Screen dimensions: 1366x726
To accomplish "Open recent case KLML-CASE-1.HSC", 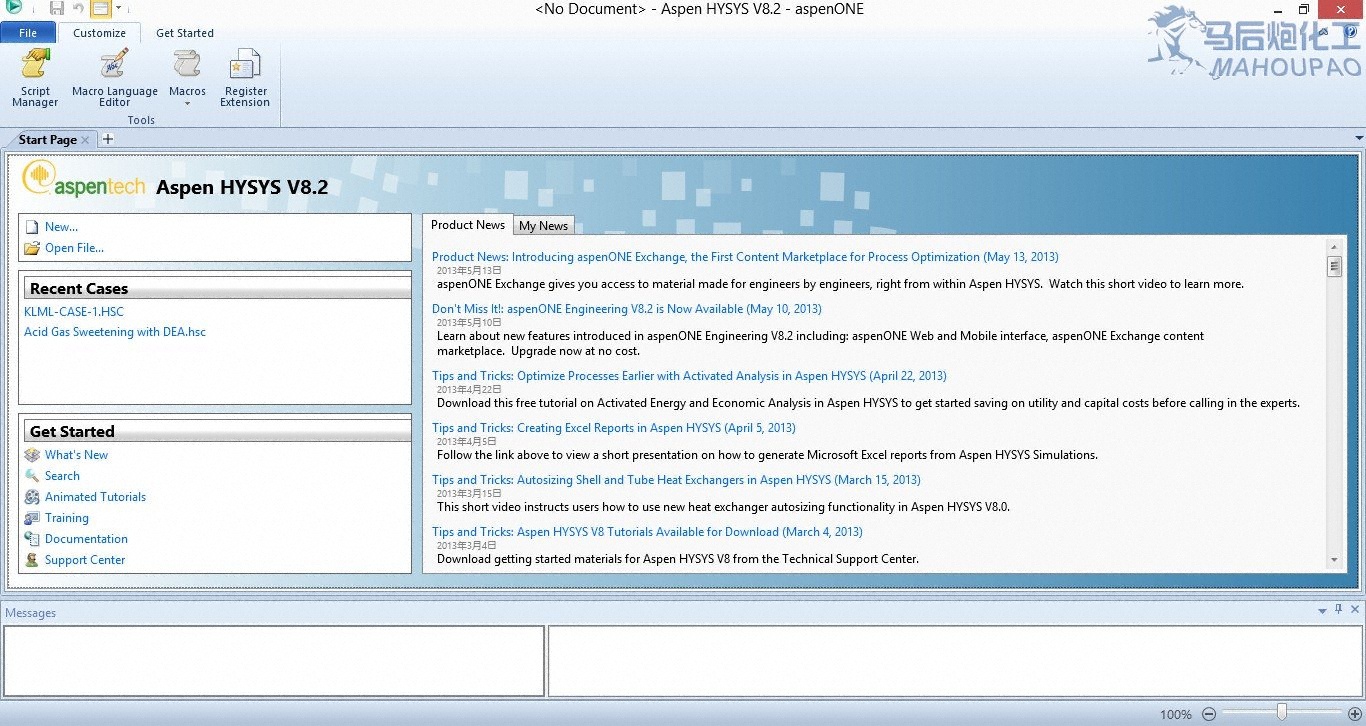I will point(74,312).
